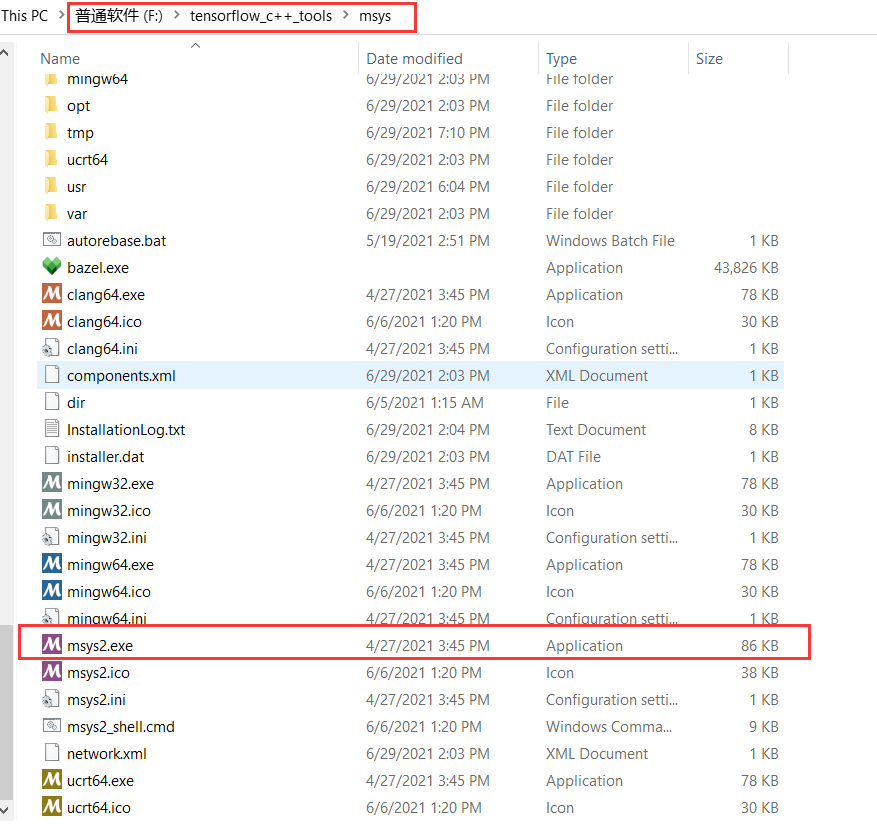Select file name components.xml

tap(121, 375)
